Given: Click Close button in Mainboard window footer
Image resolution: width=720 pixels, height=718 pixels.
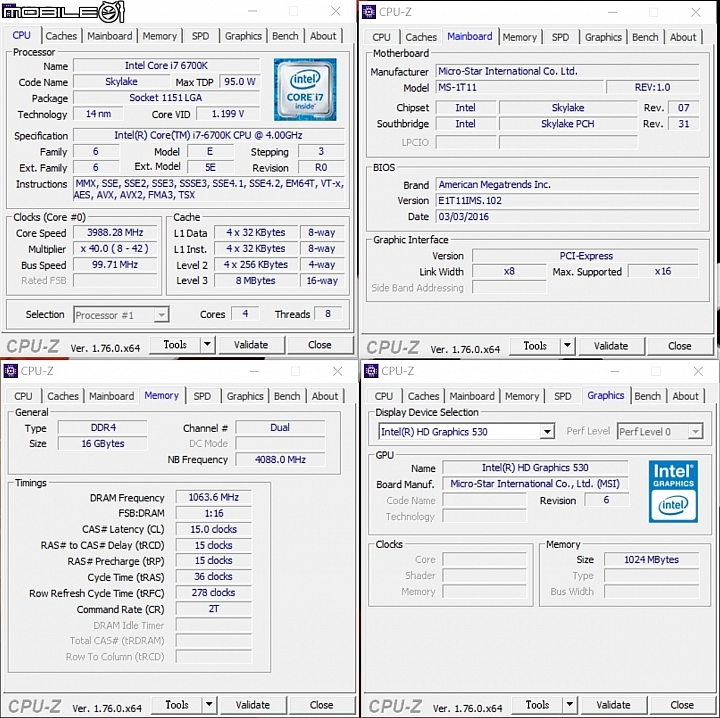Looking at the screenshot, I should (x=680, y=345).
